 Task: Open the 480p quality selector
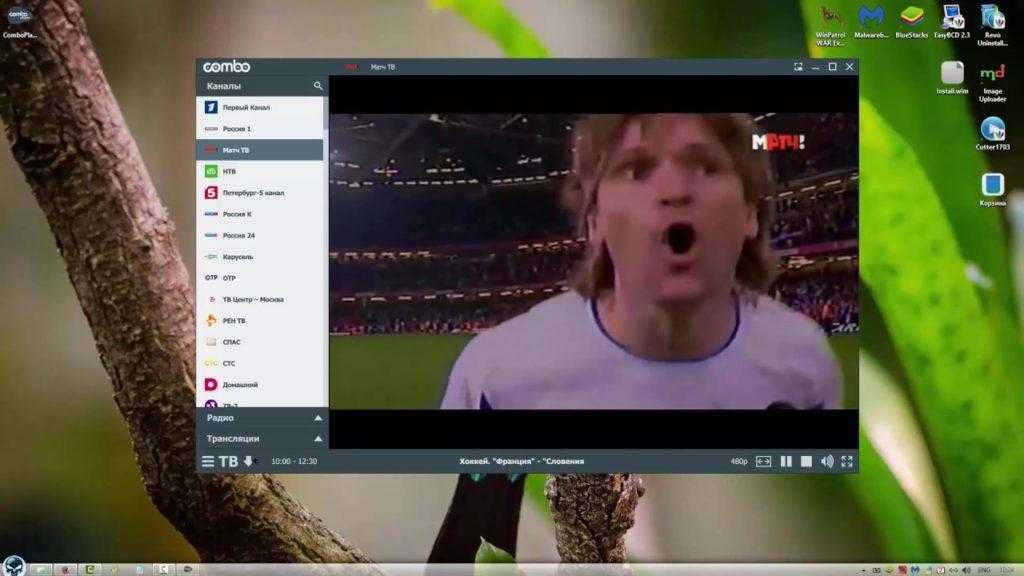click(739, 461)
